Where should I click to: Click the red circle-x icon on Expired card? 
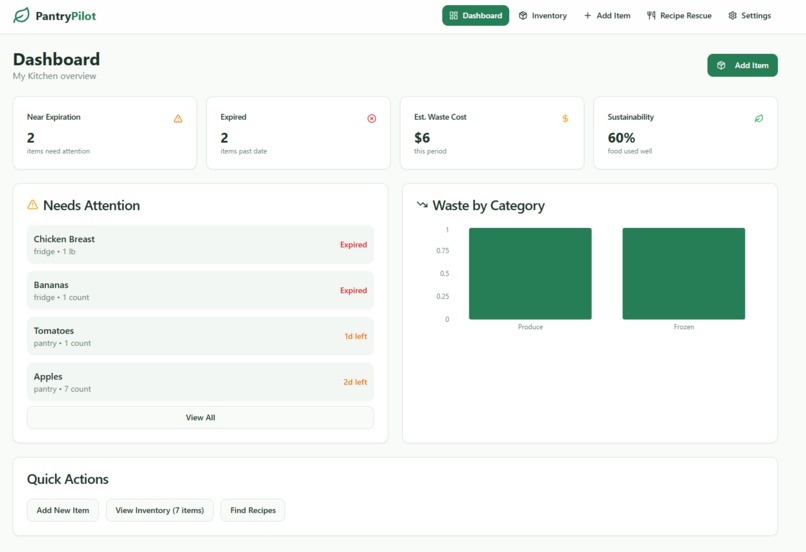click(x=372, y=119)
